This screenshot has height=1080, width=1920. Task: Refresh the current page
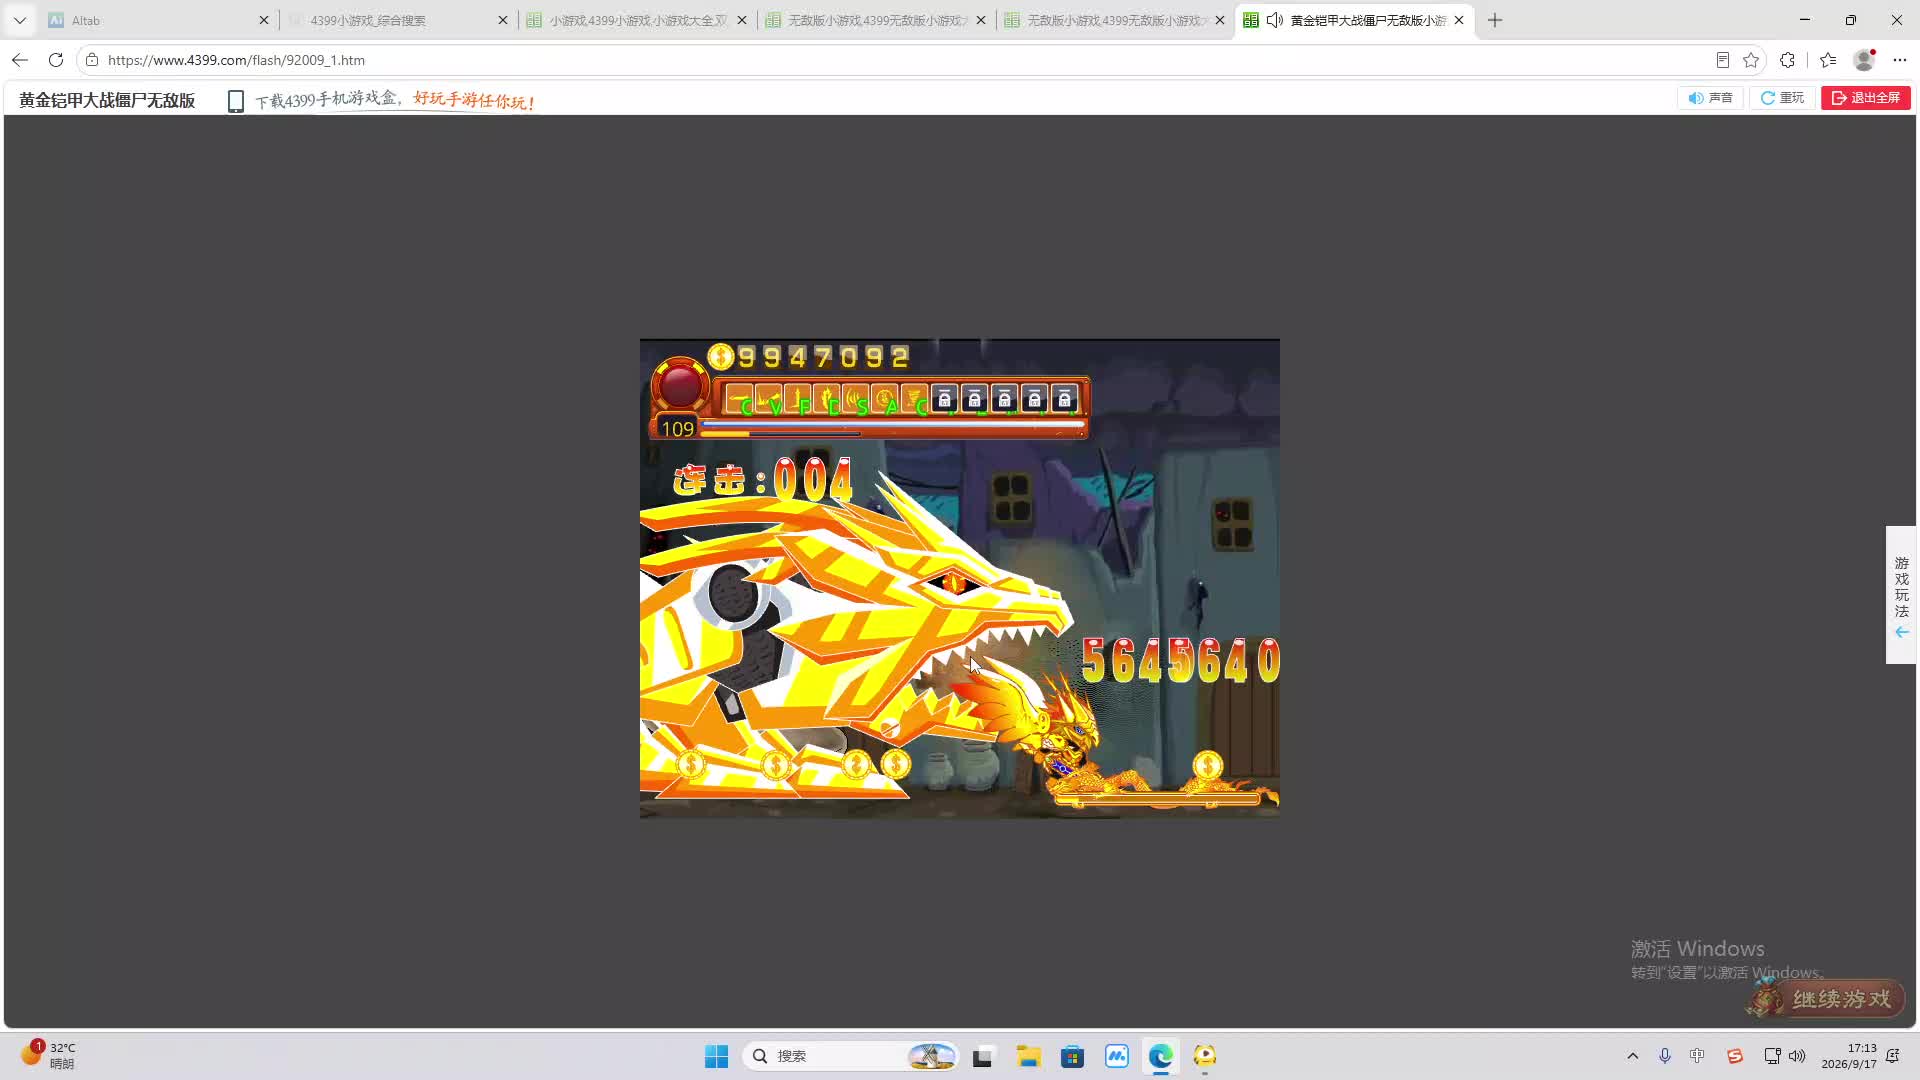[56, 60]
